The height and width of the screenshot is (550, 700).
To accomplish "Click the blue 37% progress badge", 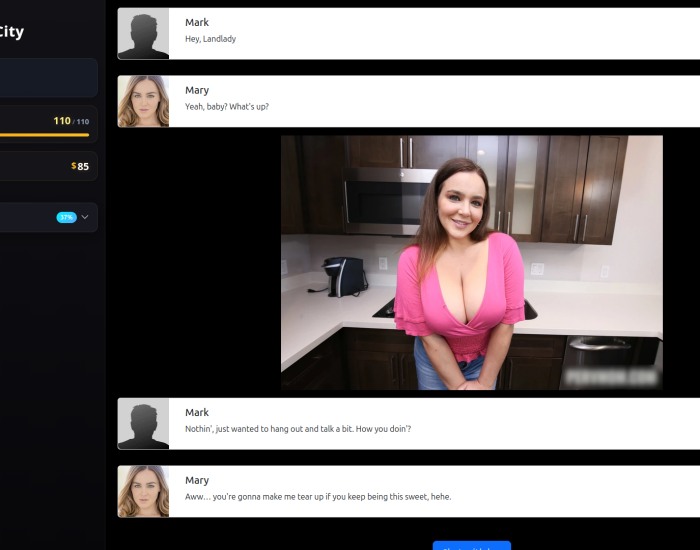I will (x=67, y=217).
